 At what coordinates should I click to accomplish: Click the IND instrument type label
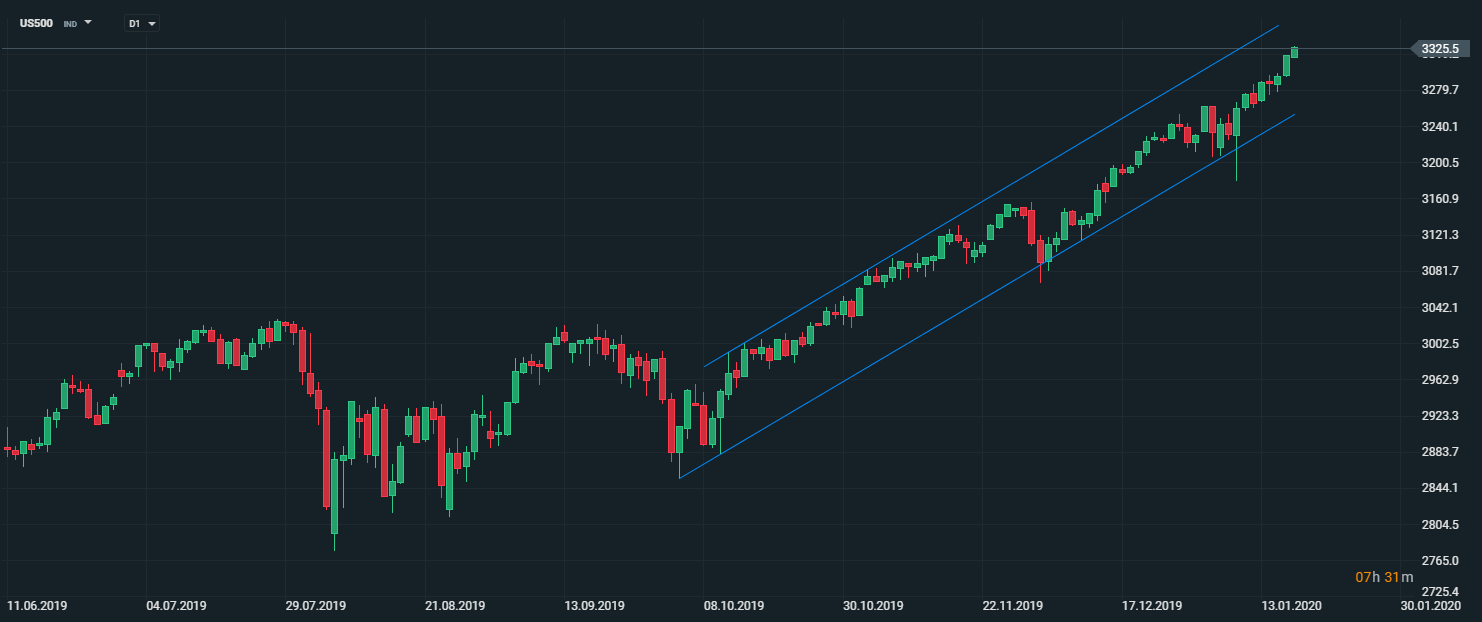coord(70,23)
